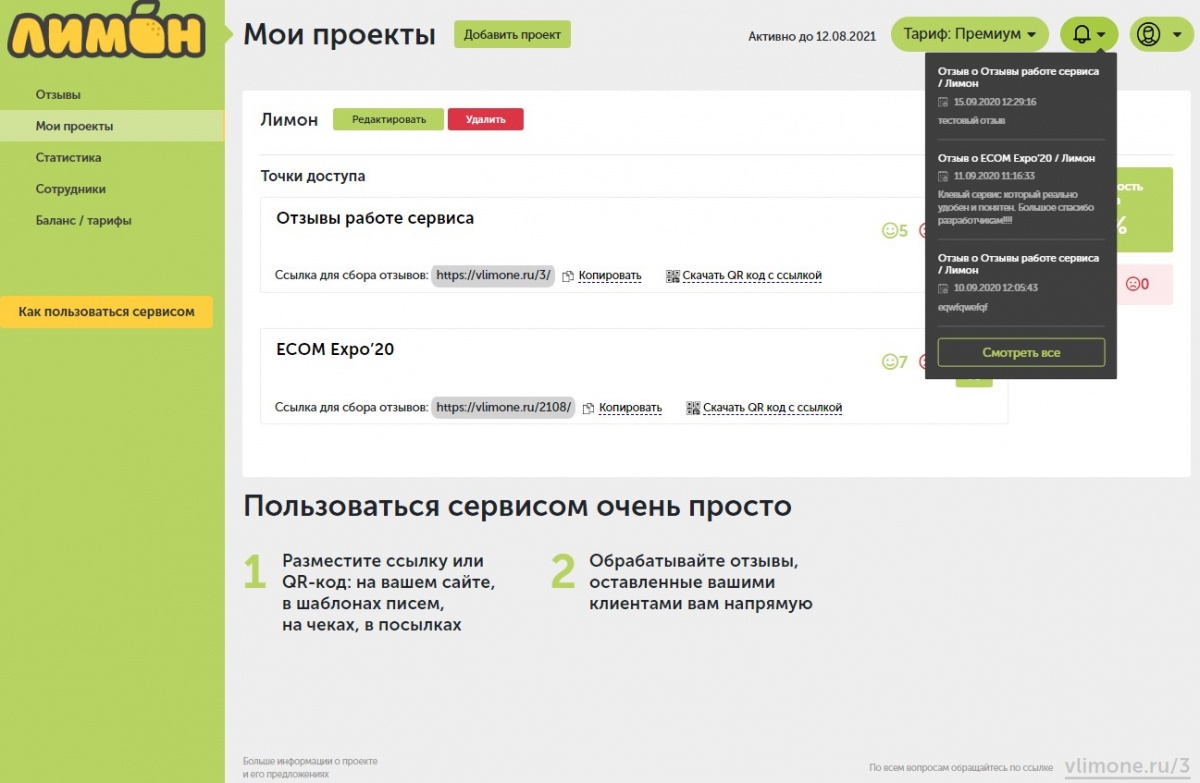
Task: Click ECOM Expo'20 access point title
Action: [x=335, y=350]
